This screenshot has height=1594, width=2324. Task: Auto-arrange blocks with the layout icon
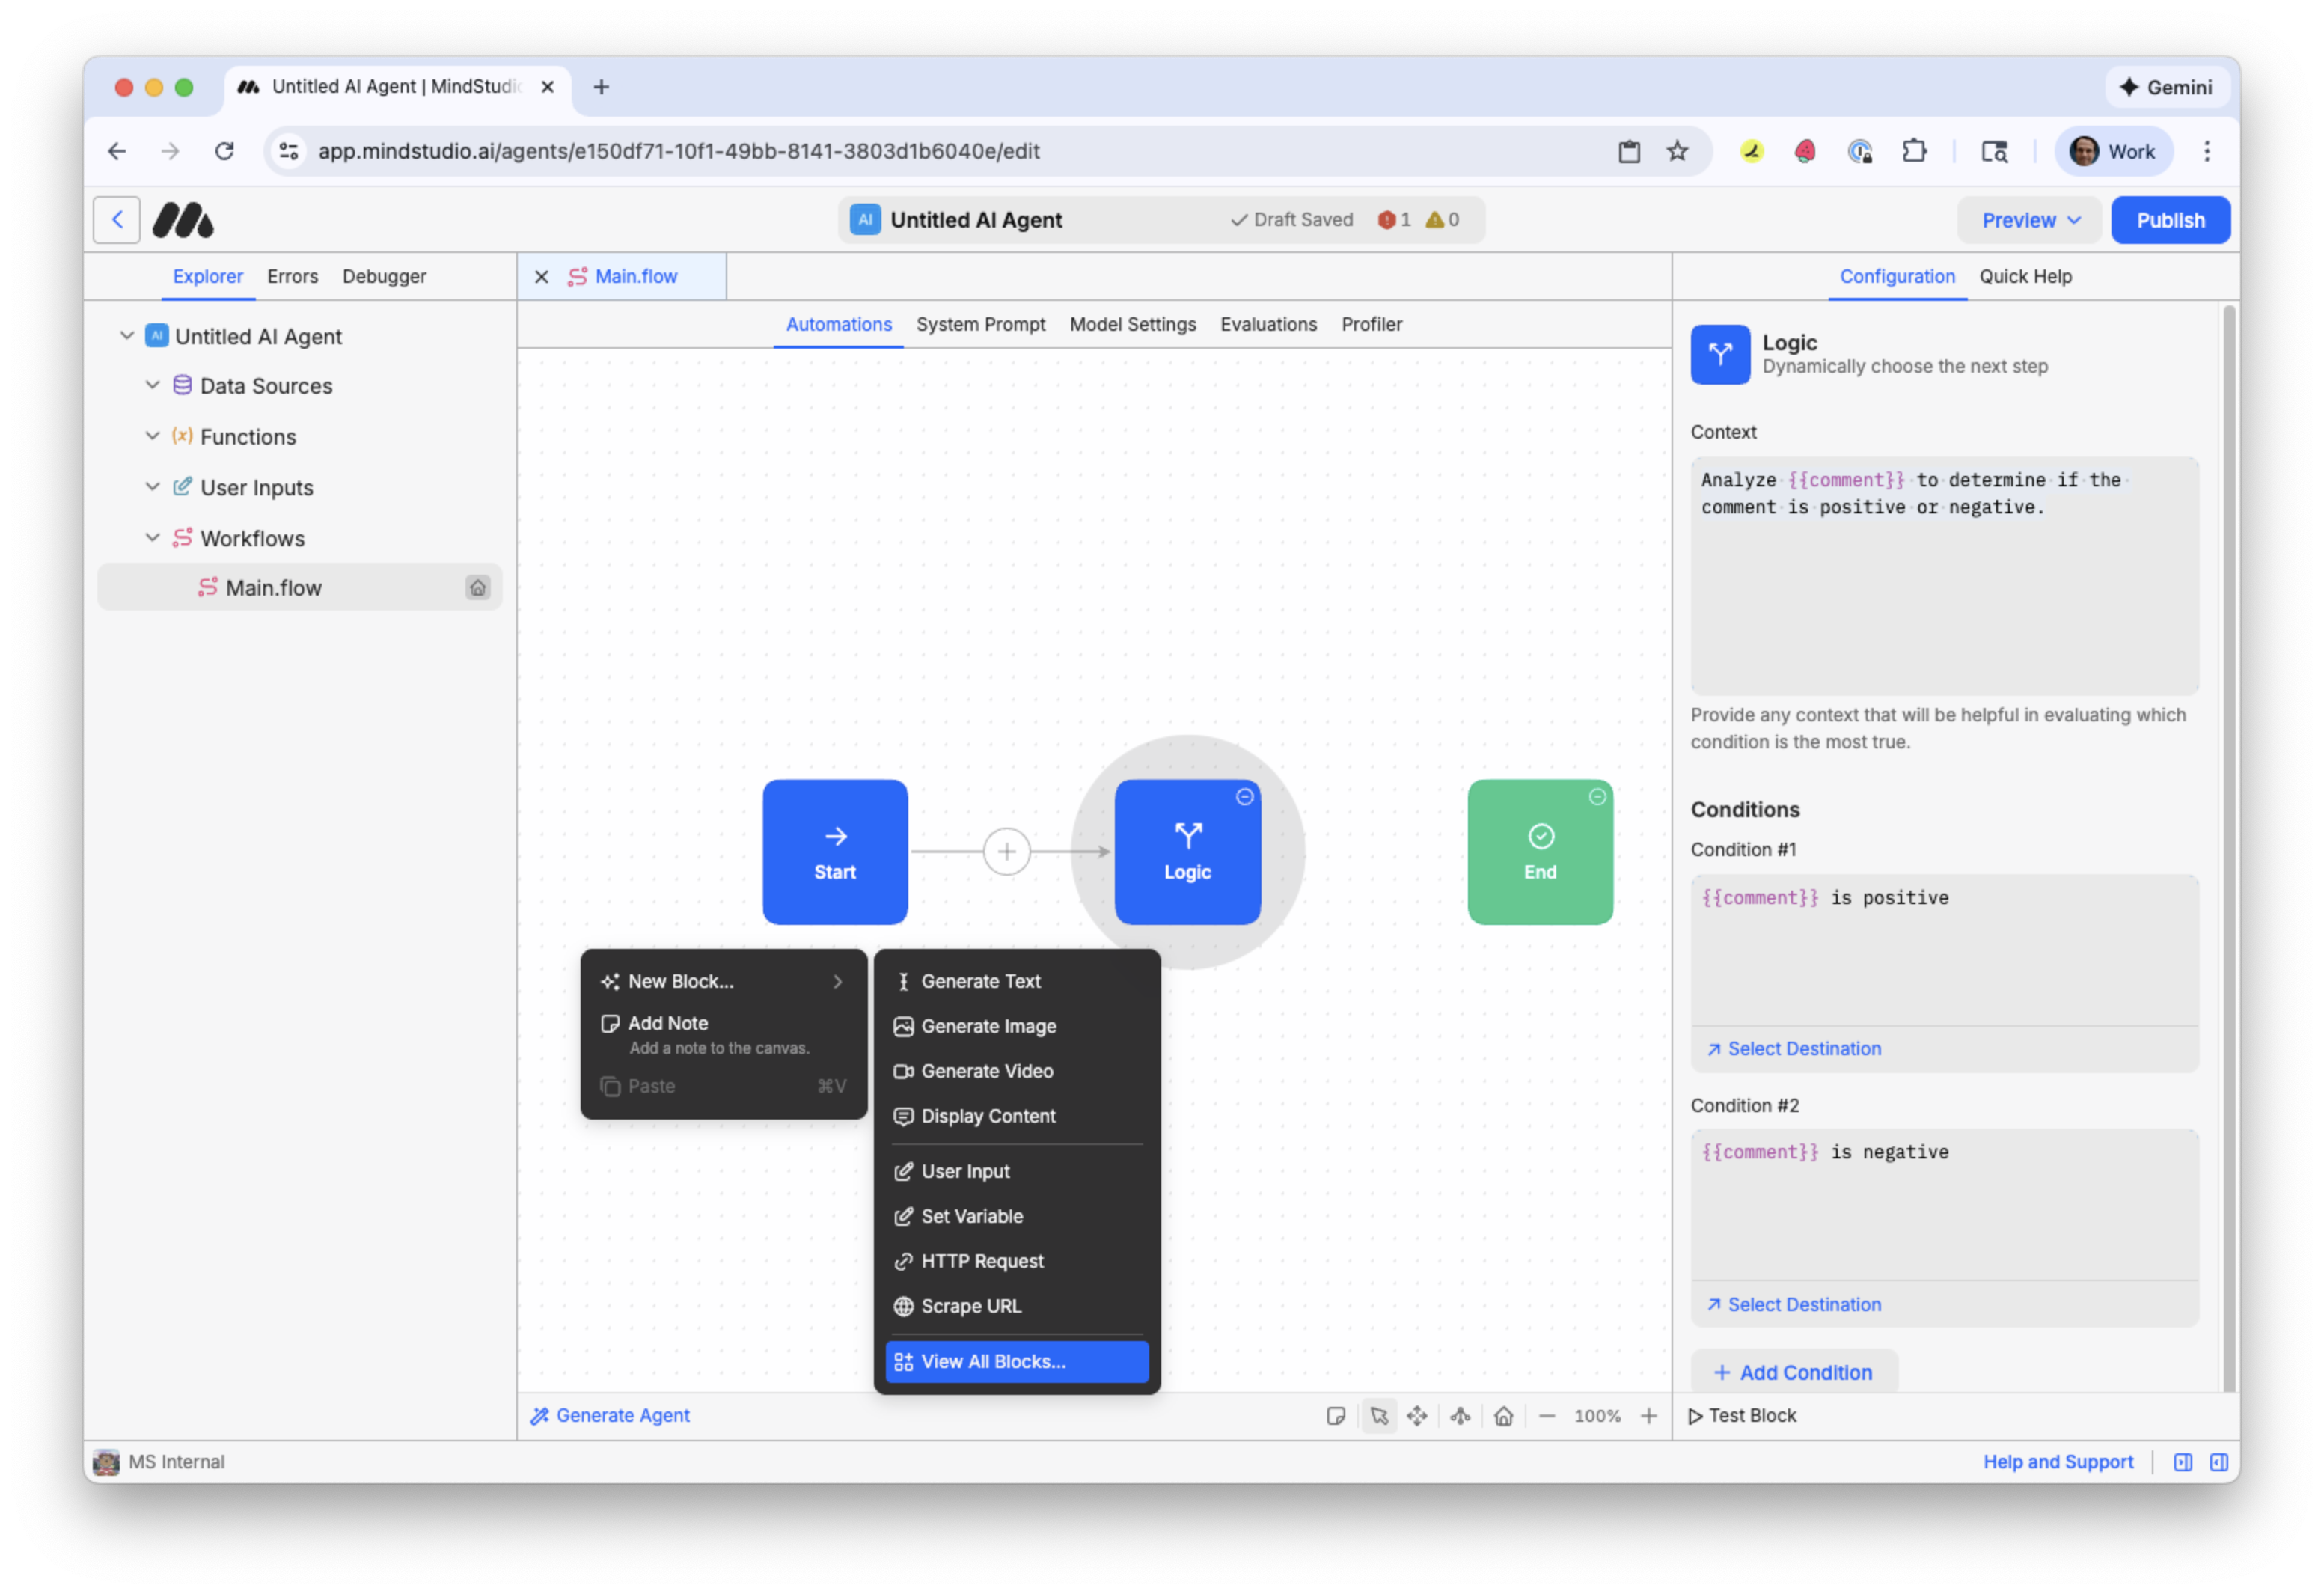(x=1460, y=1415)
